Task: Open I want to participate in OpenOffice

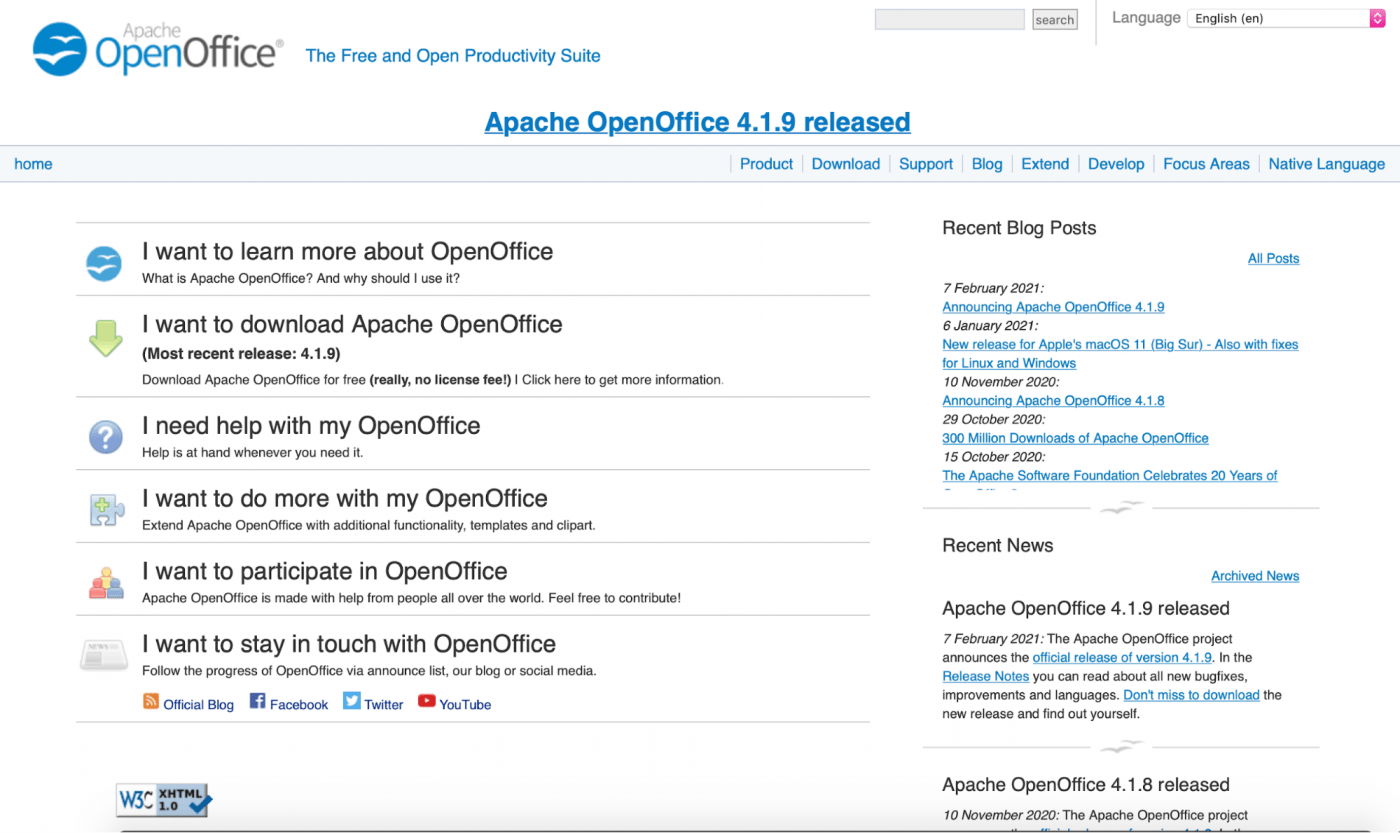Action: [x=325, y=571]
